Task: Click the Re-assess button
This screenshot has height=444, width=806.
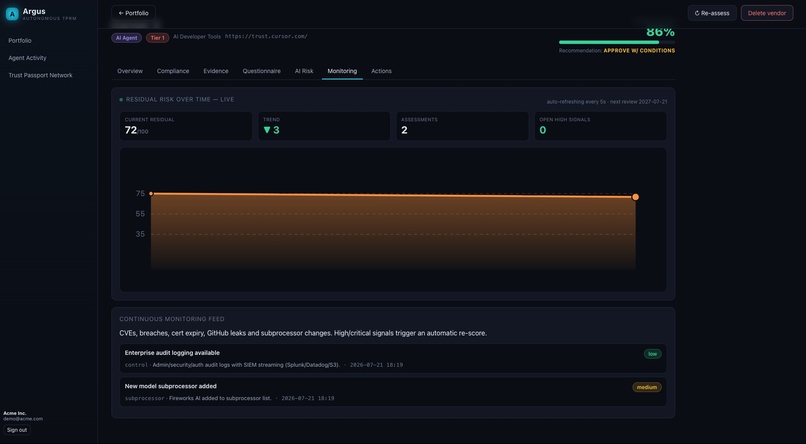Action: tap(712, 13)
